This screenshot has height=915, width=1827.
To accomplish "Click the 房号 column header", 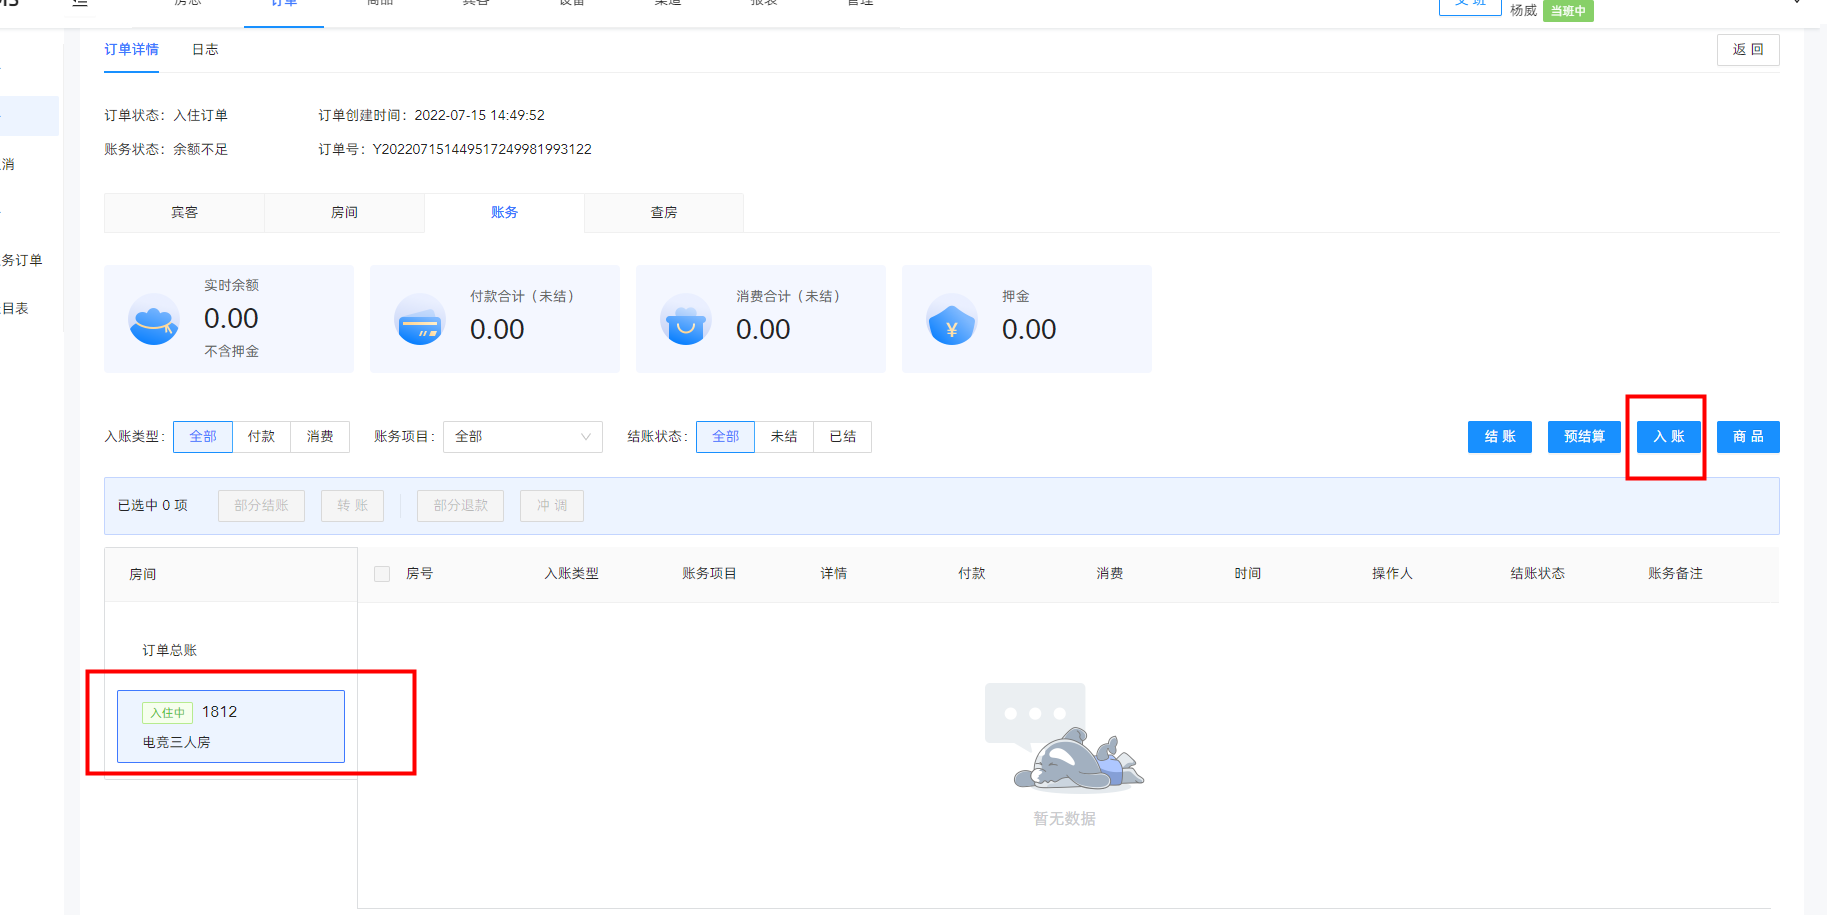I will click(x=419, y=574).
